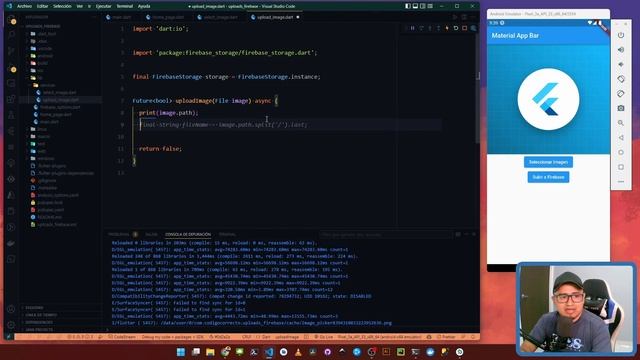
Task: Click the emulator volume up icon
Action: tap(621, 50)
